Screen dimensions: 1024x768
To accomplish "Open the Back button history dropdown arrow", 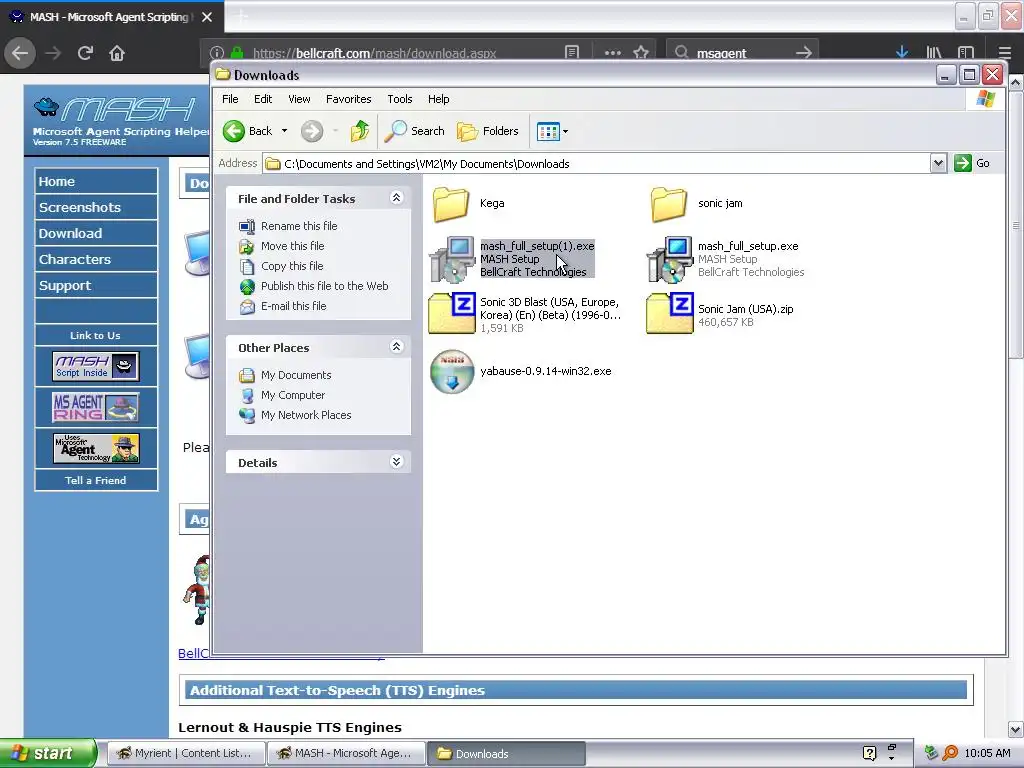I will point(284,131).
